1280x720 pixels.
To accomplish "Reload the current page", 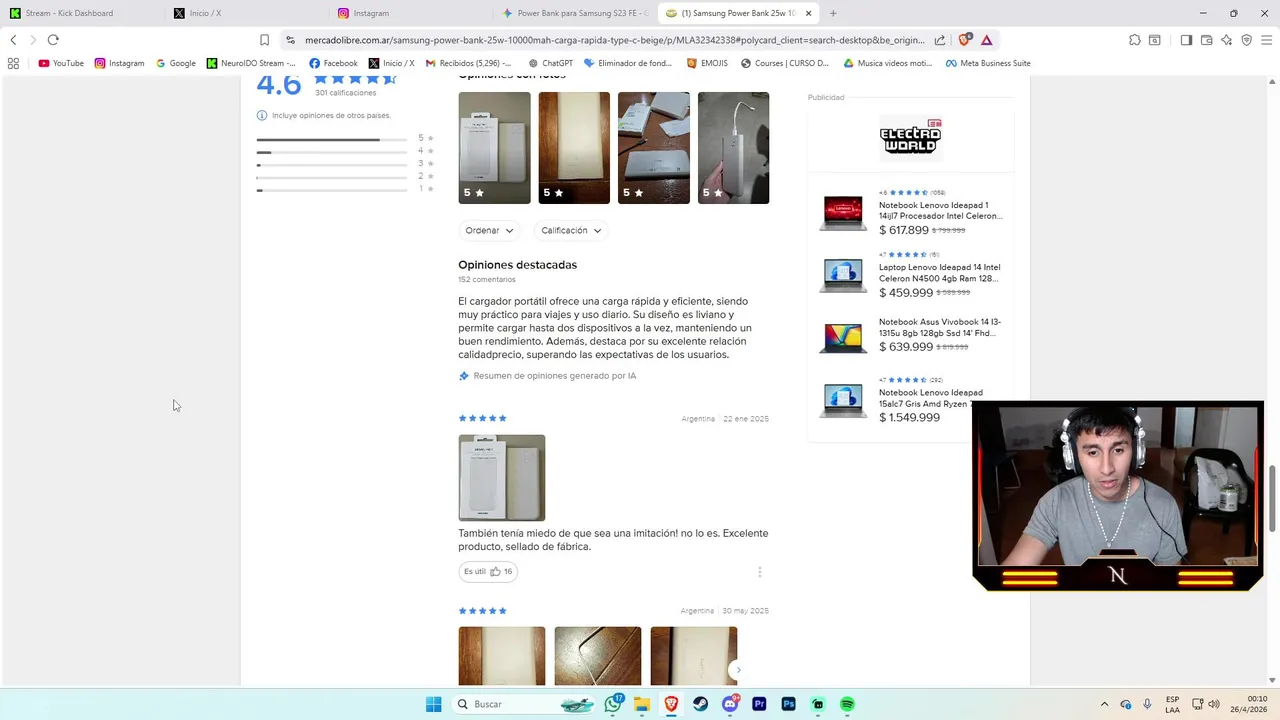I will click(x=53, y=40).
